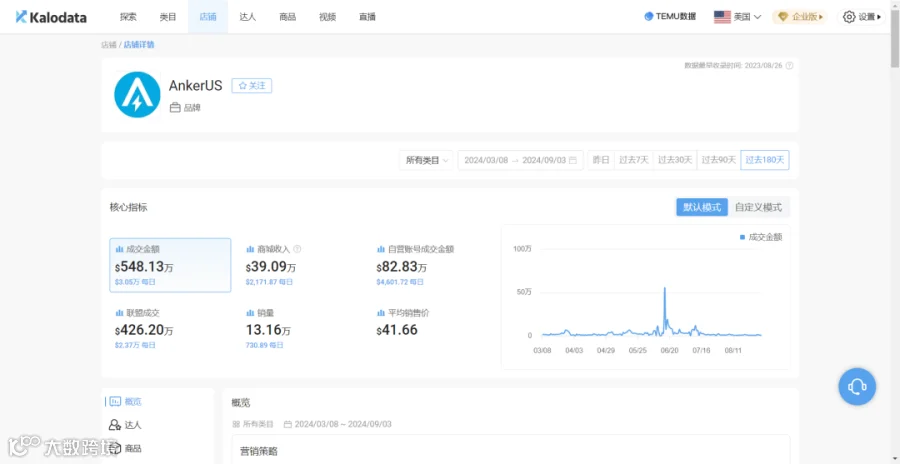Click the settings gear icon
Image resolution: width=900 pixels, height=464 pixels.
click(848, 17)
